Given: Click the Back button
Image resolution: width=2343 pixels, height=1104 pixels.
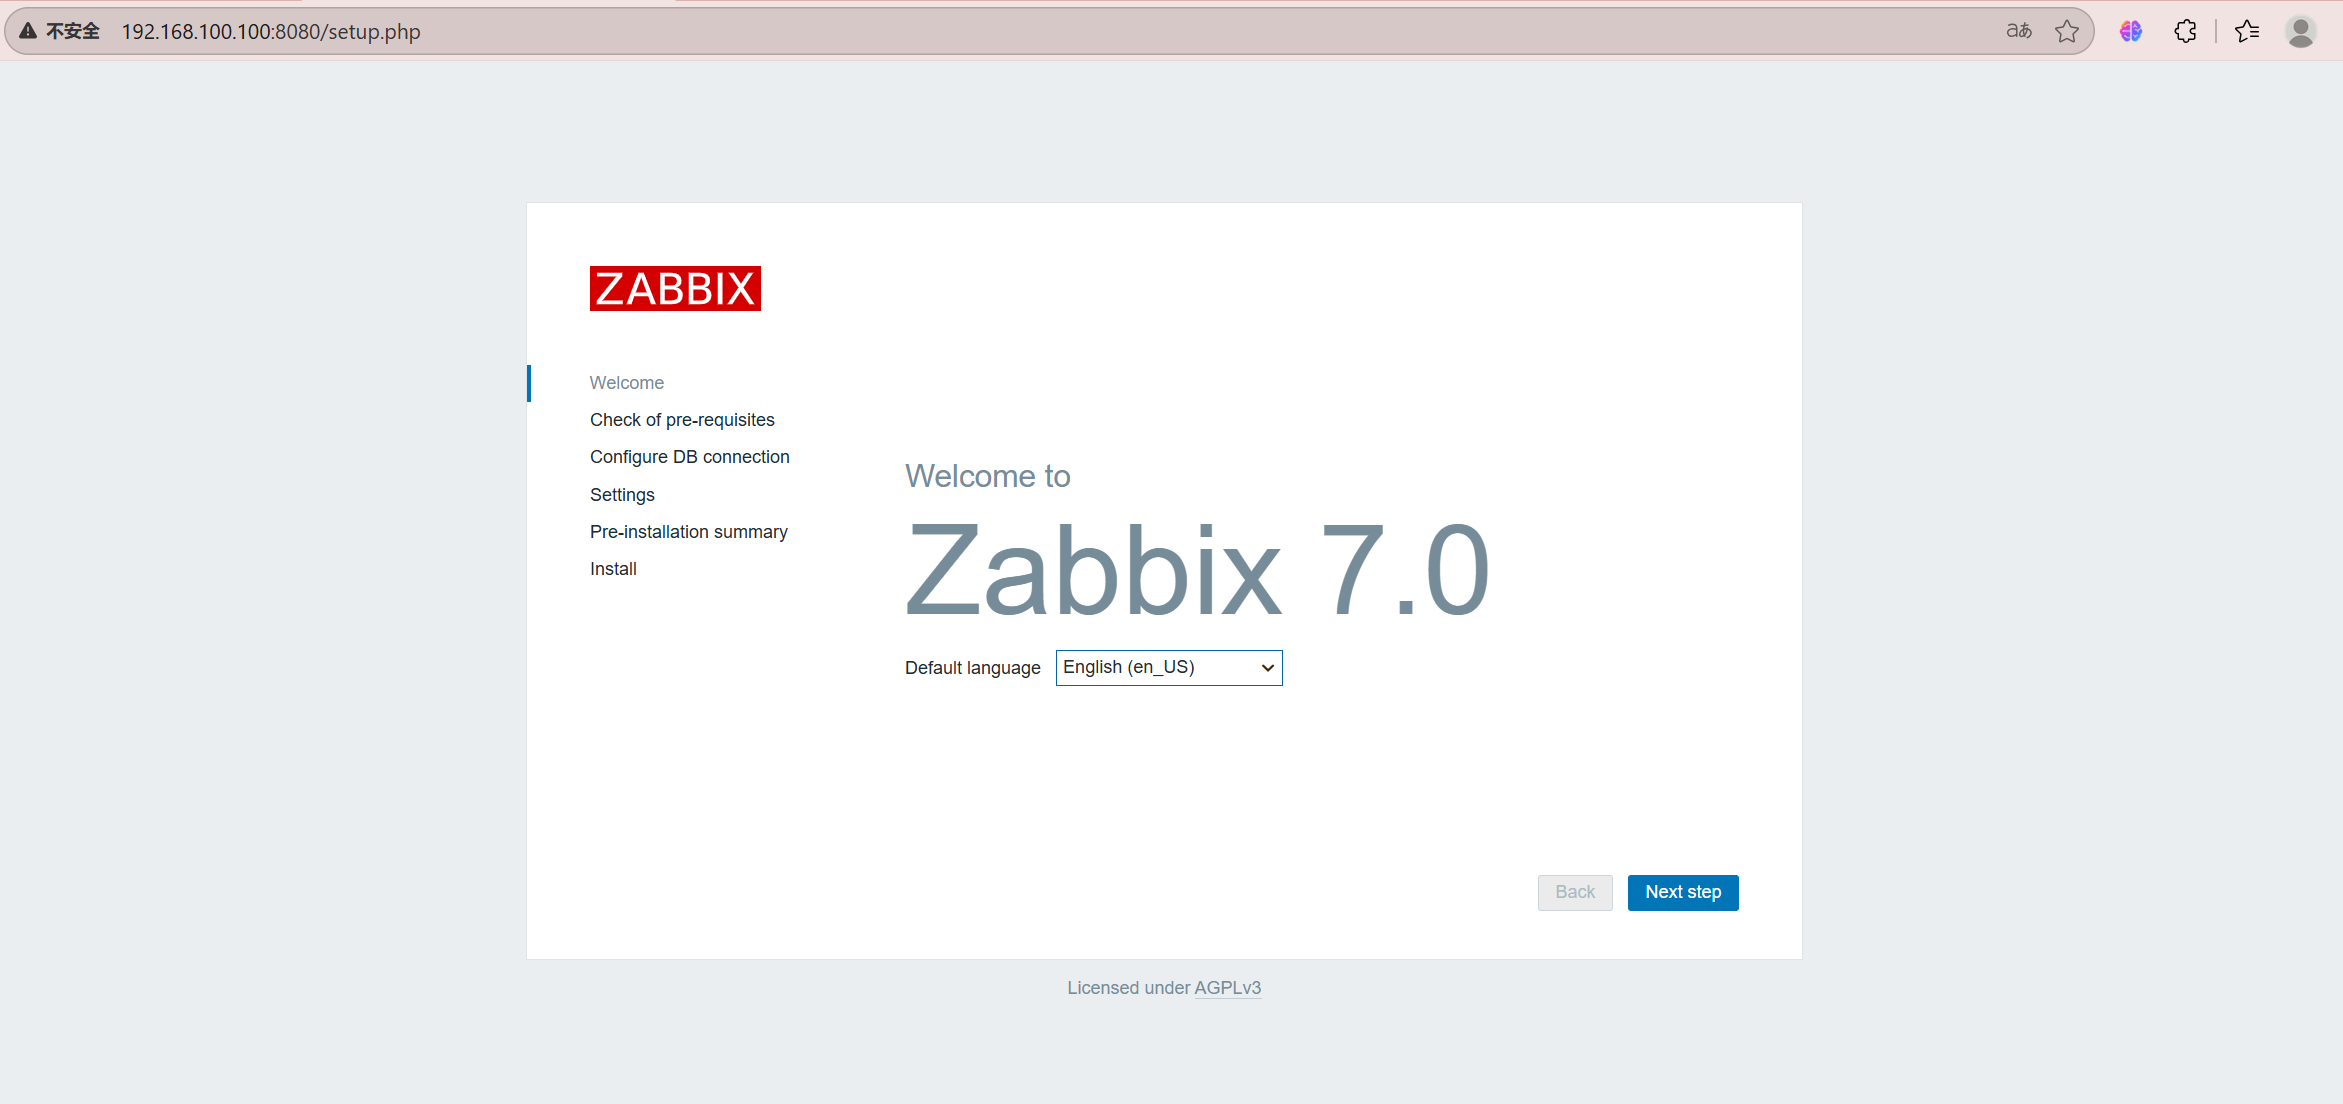Looking at the screenshot, I should 1574,892.
